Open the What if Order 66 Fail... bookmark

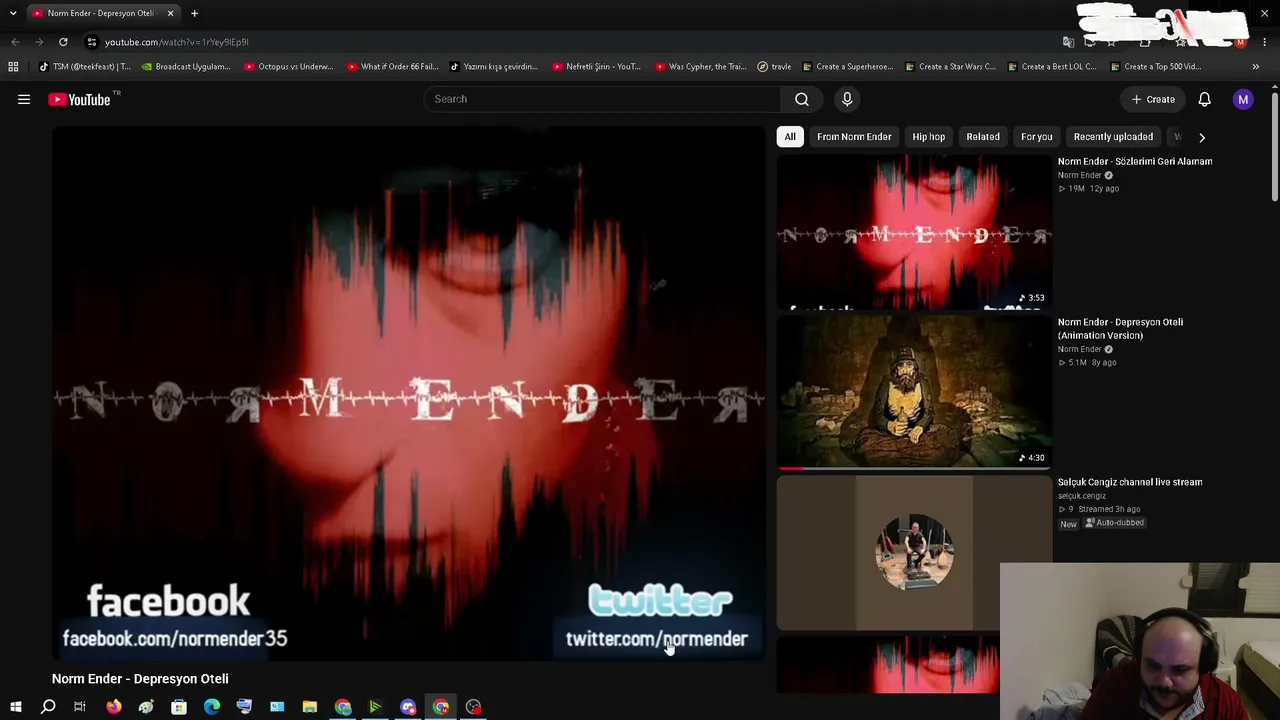pyautogui.click(x=392, y=67)
